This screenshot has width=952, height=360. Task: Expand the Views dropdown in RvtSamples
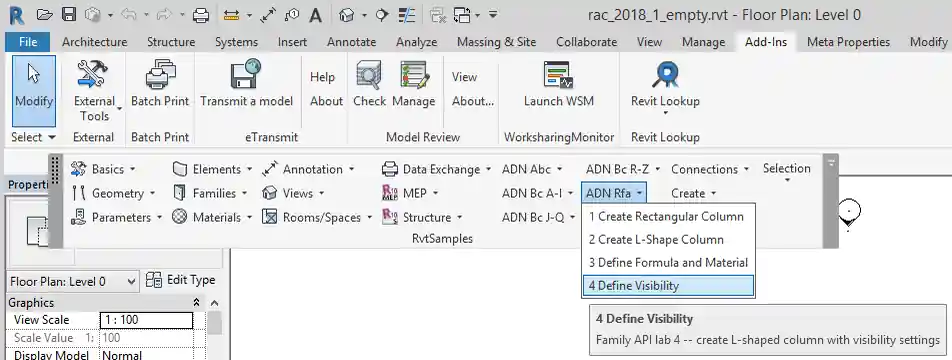pyautogui.click(x=294, y=193)
